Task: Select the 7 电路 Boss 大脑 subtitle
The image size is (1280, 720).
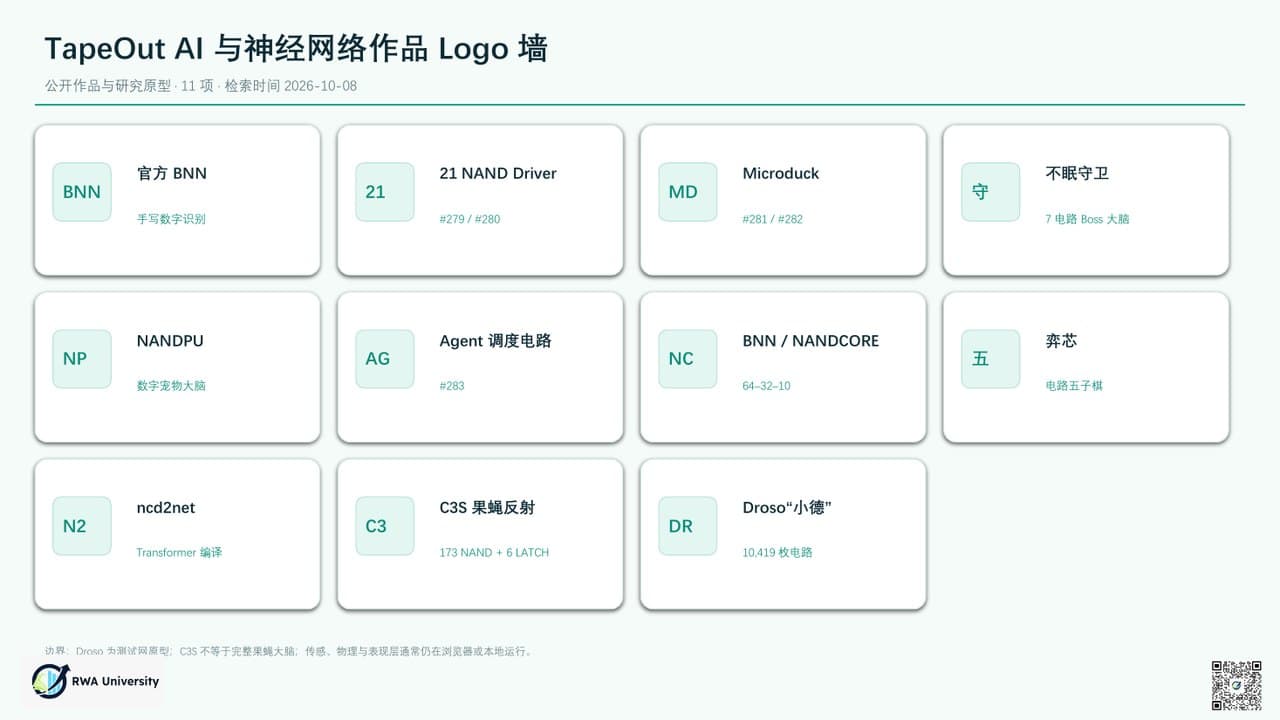Action: pos(1088,218)
